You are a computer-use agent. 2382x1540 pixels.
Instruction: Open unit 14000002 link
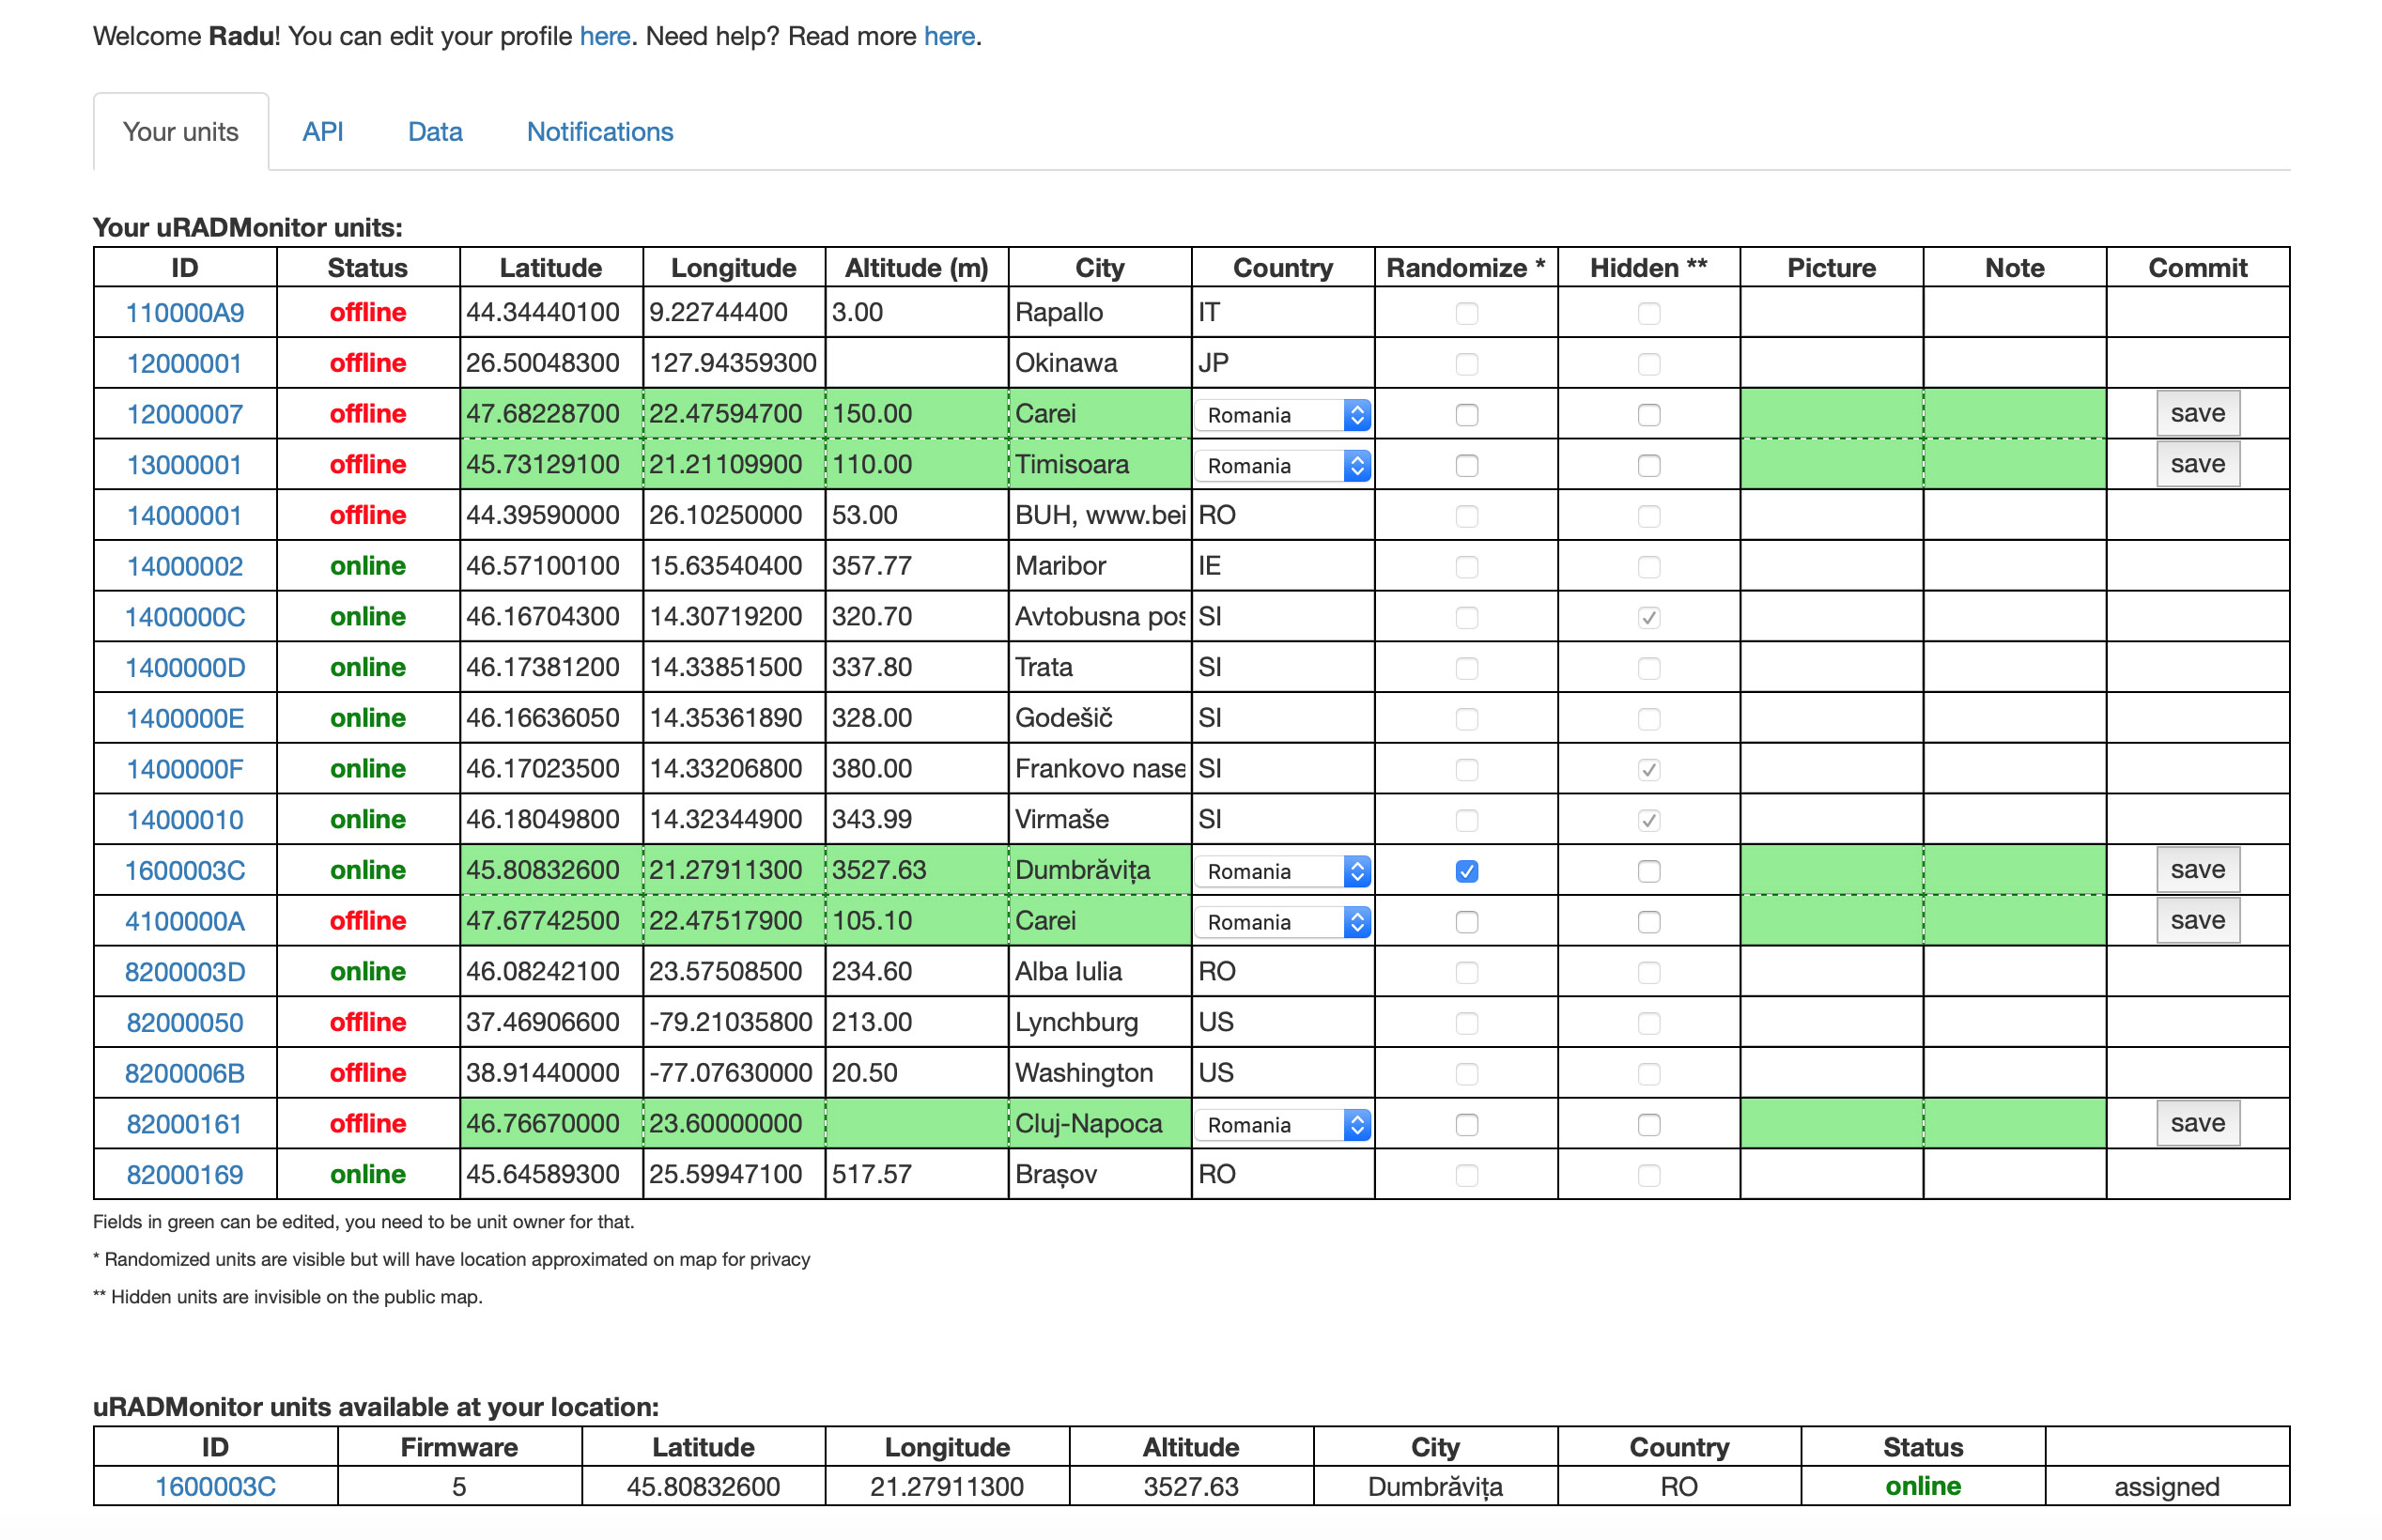(x=184, y=566)
